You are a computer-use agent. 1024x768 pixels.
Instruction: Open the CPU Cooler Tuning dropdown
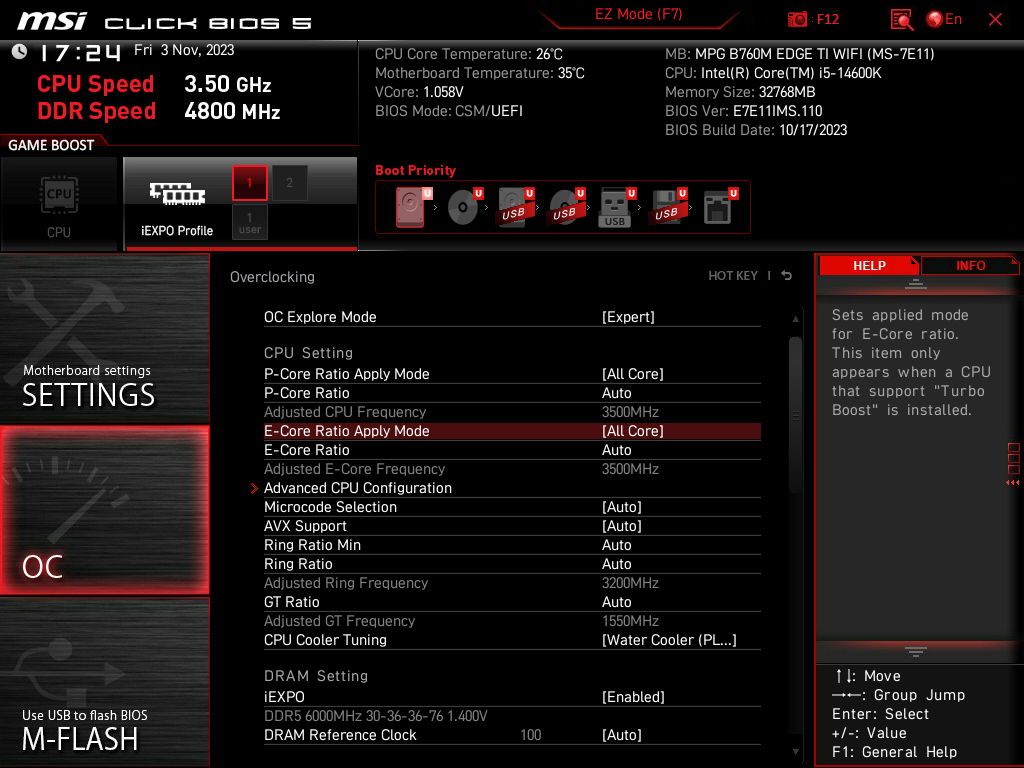[x=669, y=640]
